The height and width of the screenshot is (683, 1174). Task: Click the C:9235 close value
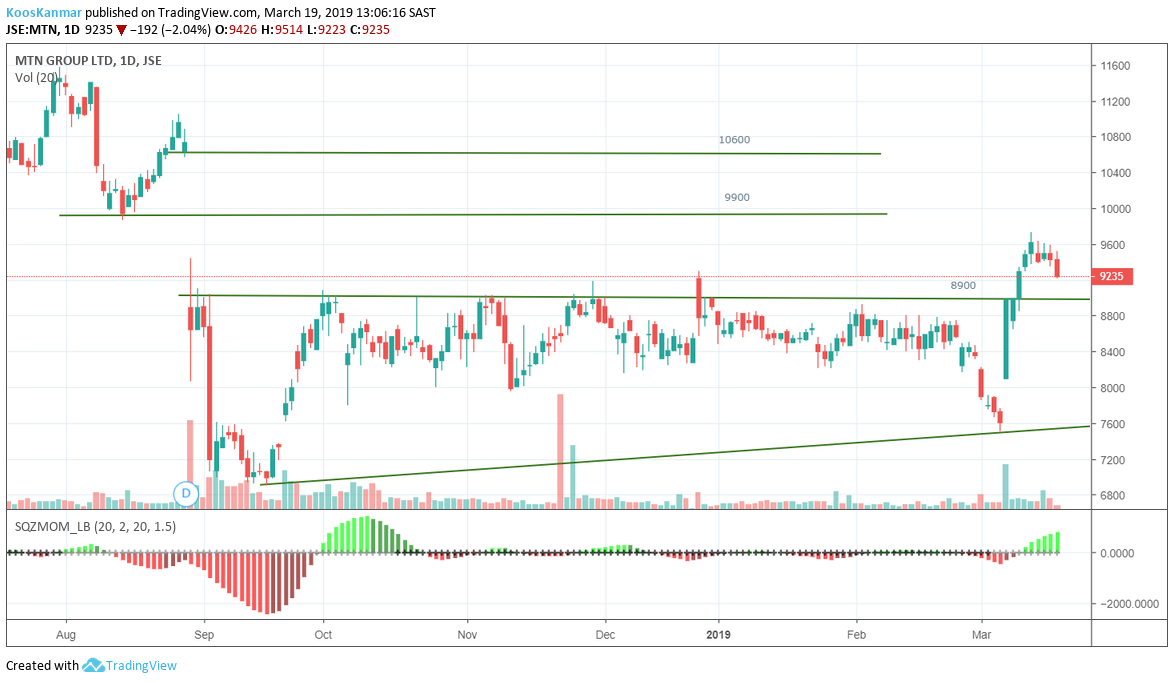pos(370,30)
